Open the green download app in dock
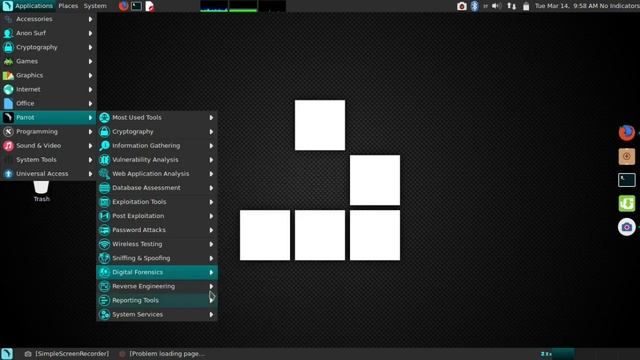This screenshot has width=640, height=360. 627,203
